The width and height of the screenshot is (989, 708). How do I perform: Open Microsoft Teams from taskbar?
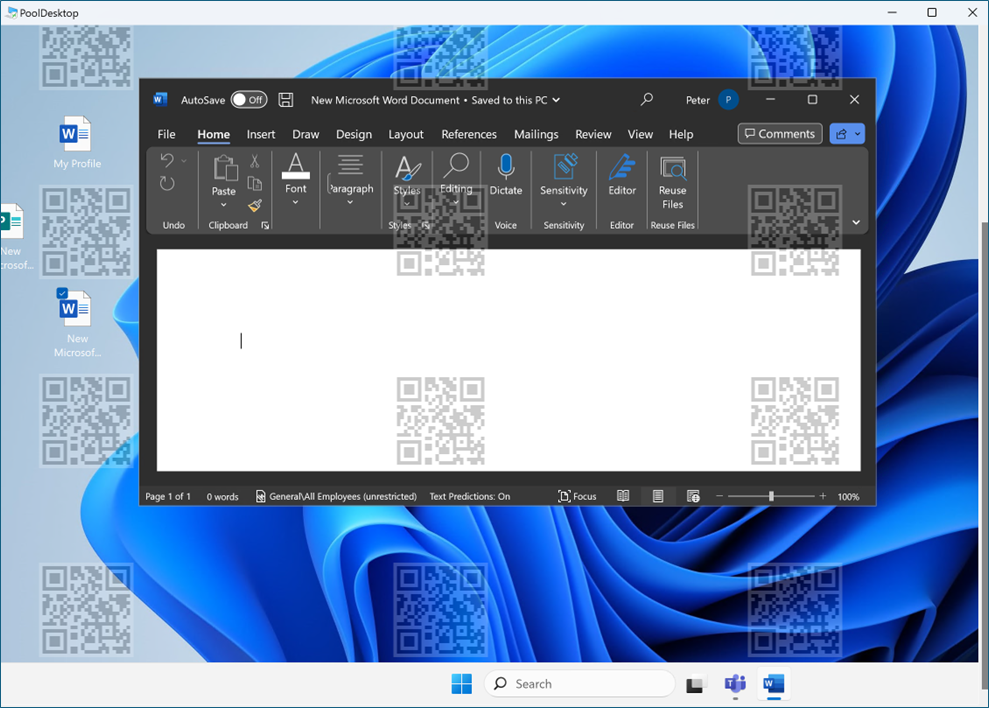[x=735, y=683]
